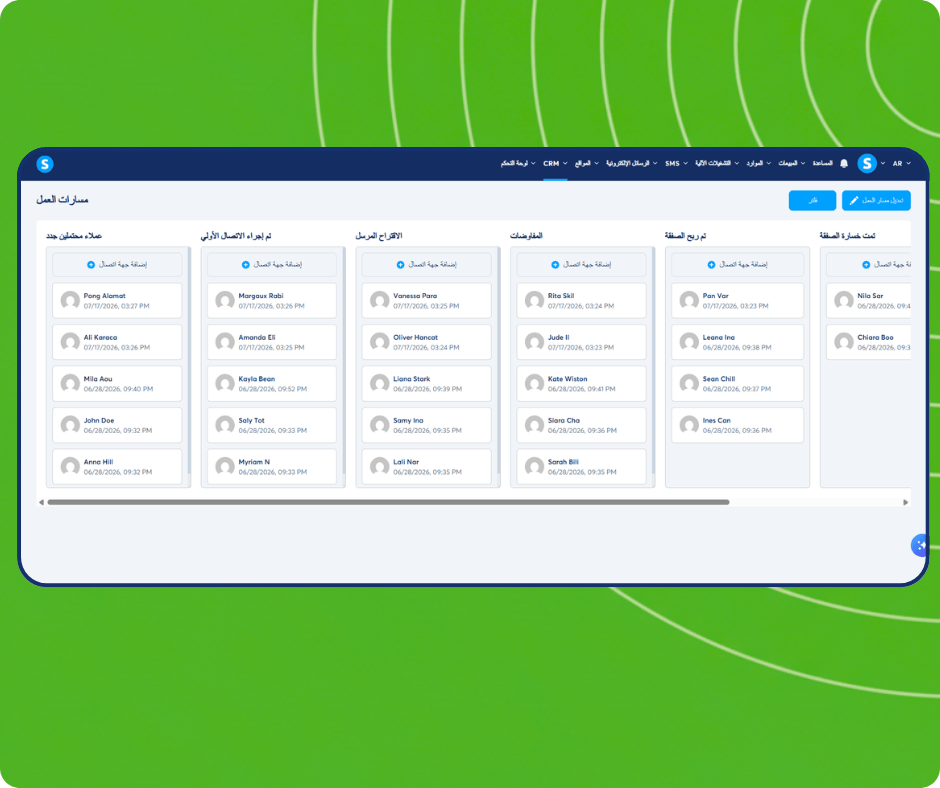Open the floating AI assistant button
Screen dimensions: 940x788
tap(920, 545)
